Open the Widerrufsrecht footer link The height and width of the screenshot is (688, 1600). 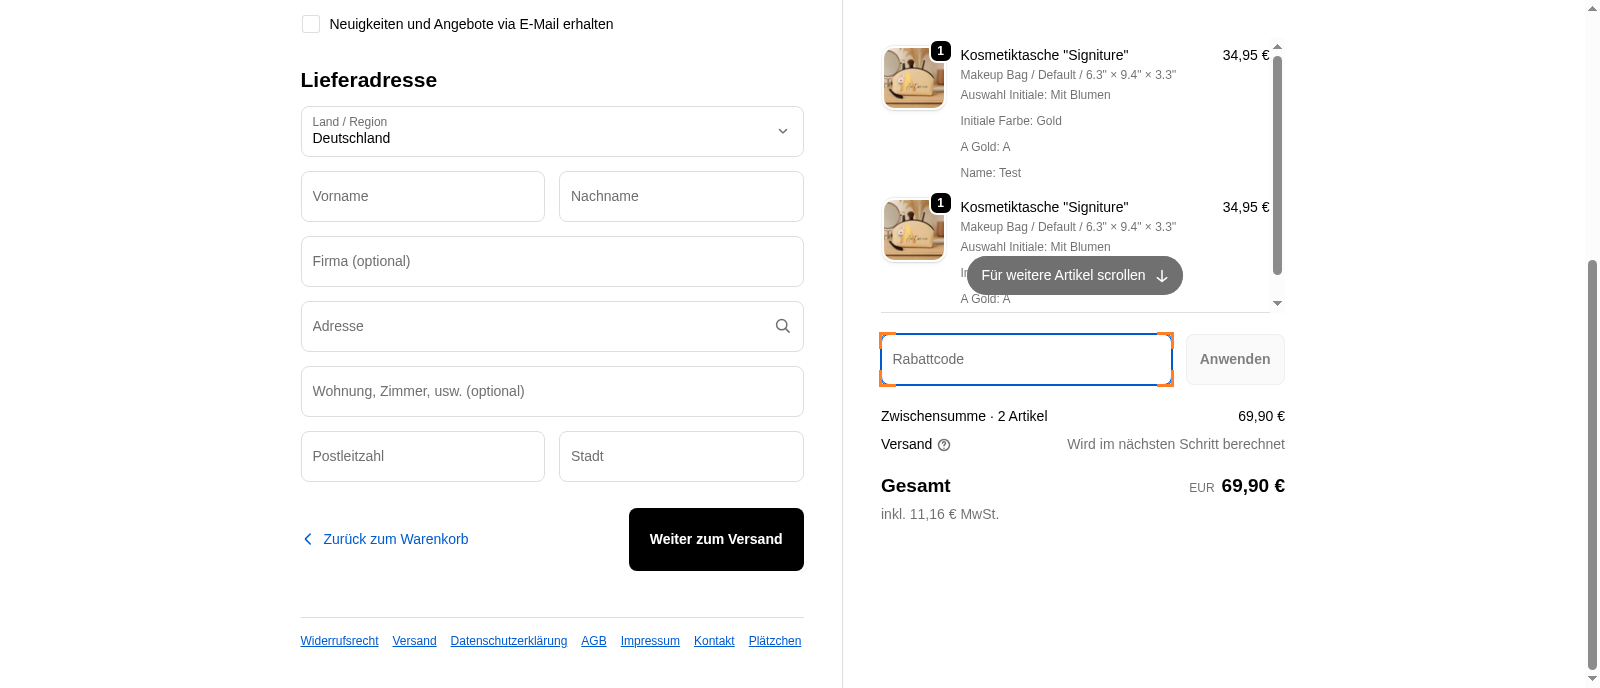339,641
